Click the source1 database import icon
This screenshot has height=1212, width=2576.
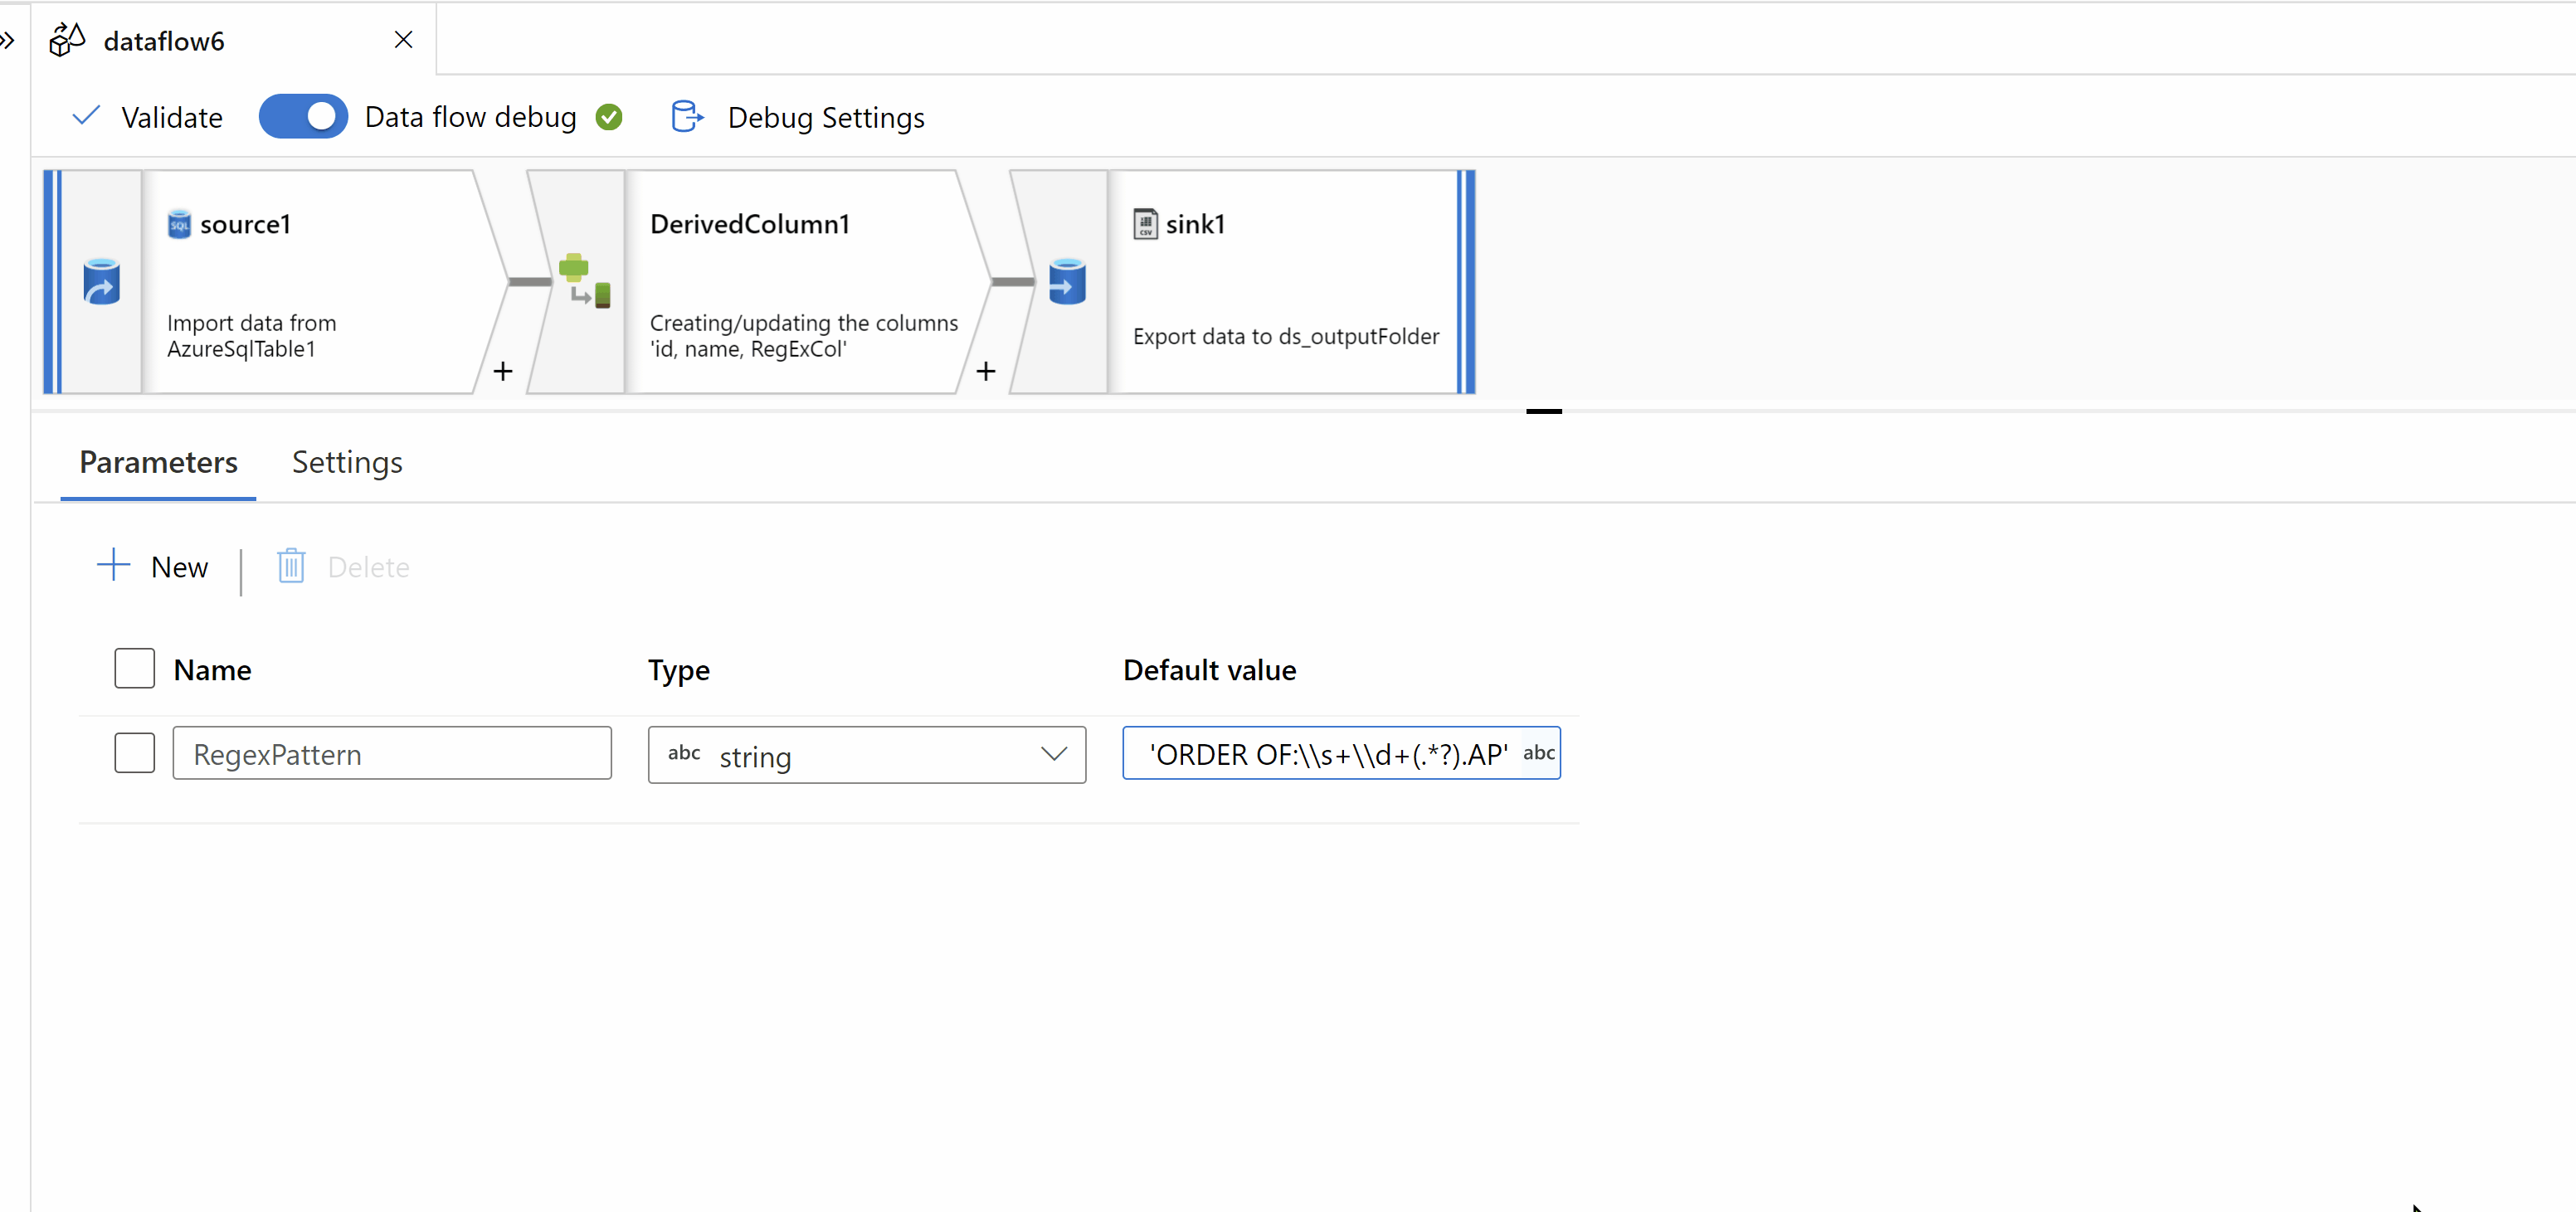tap(101, 282)
